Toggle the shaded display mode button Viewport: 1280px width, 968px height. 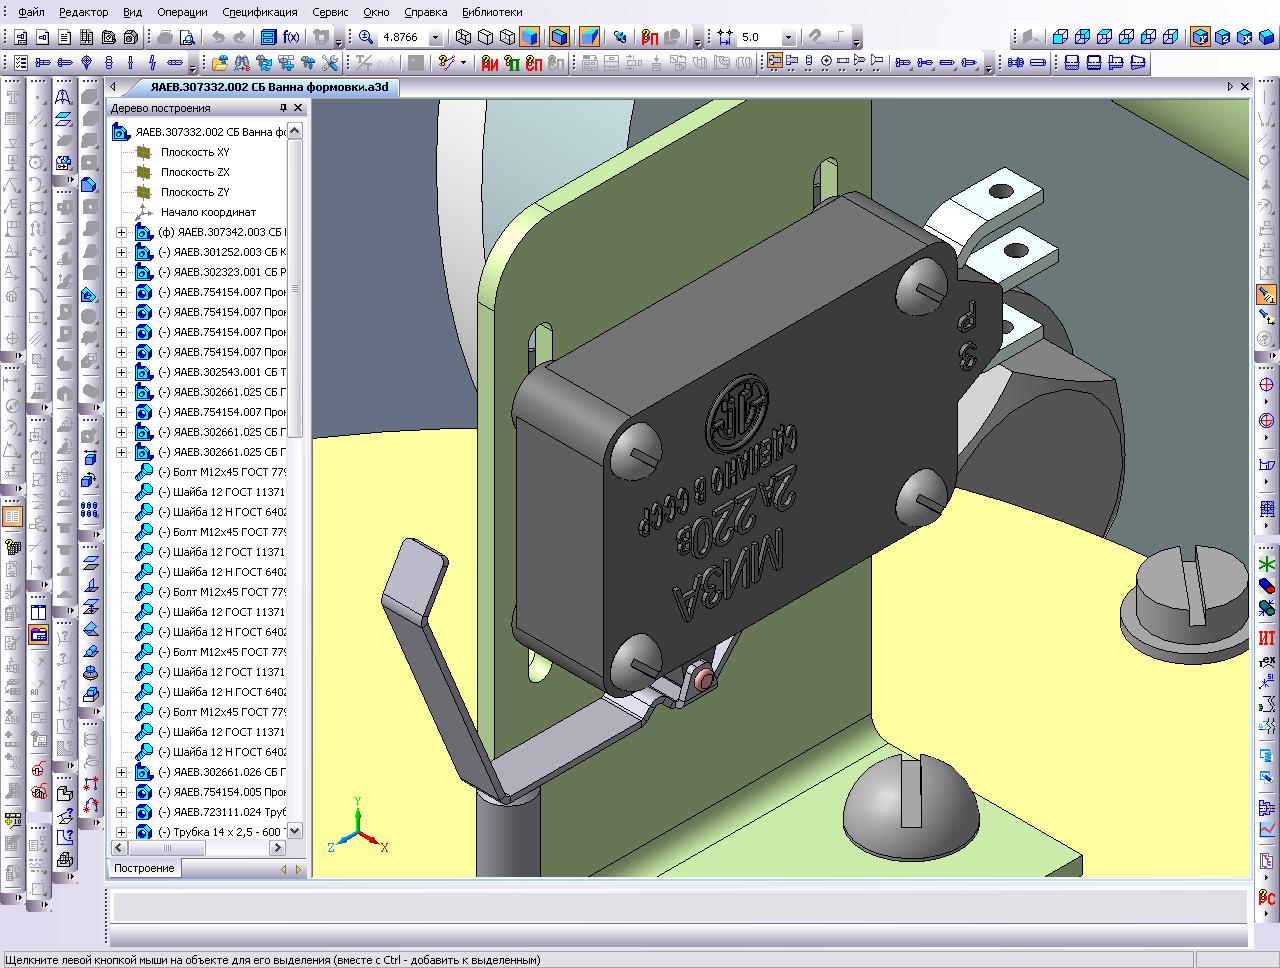pyautogui.click(x=530, y=38)
